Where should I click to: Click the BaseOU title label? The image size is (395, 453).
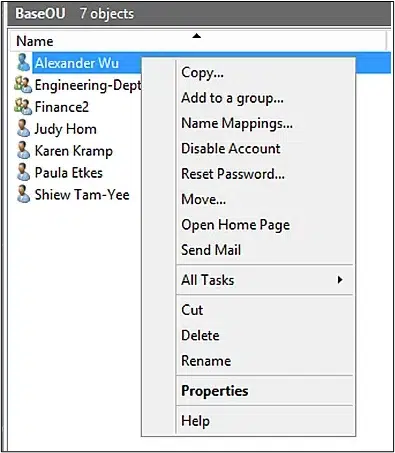pos(40,14)
